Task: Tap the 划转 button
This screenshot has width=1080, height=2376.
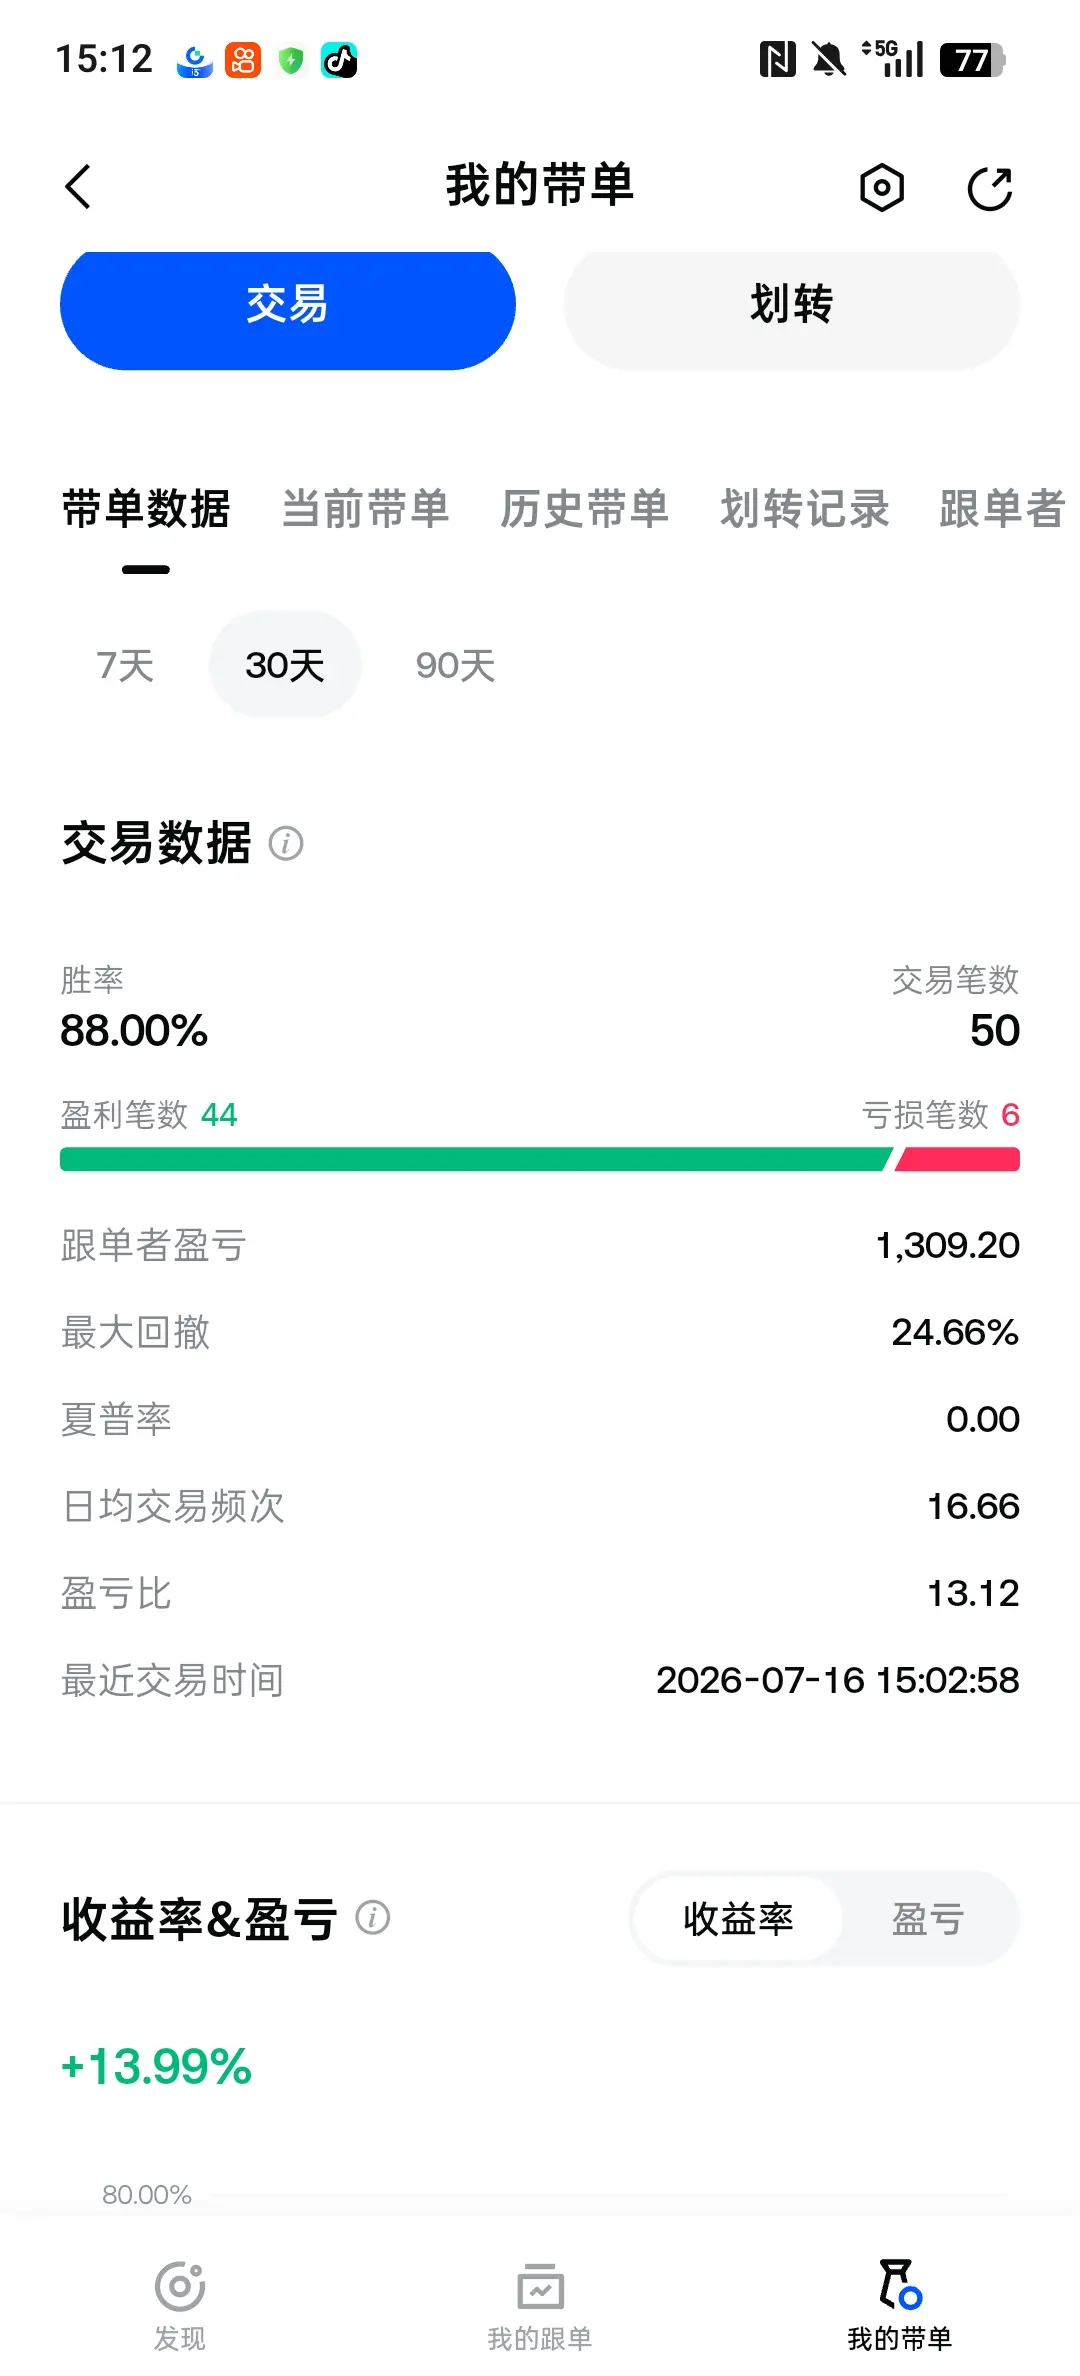Action: click(x=792, y=305)
